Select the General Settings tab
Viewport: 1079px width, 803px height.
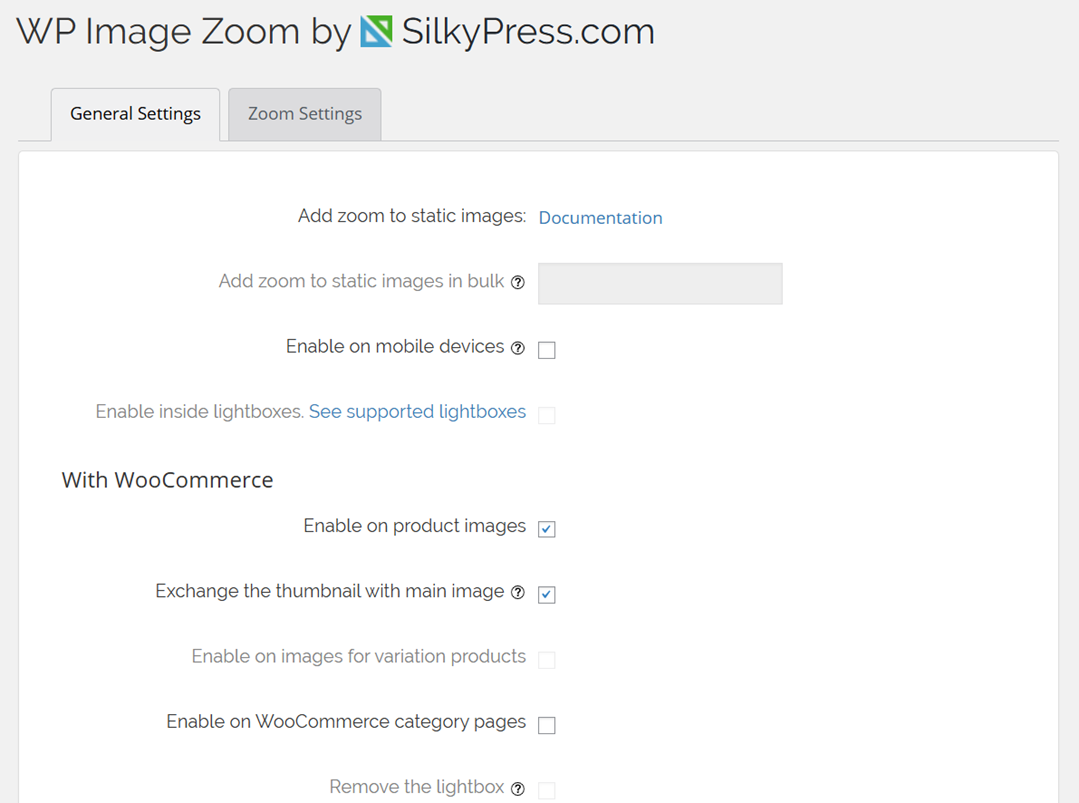(135, 114)
